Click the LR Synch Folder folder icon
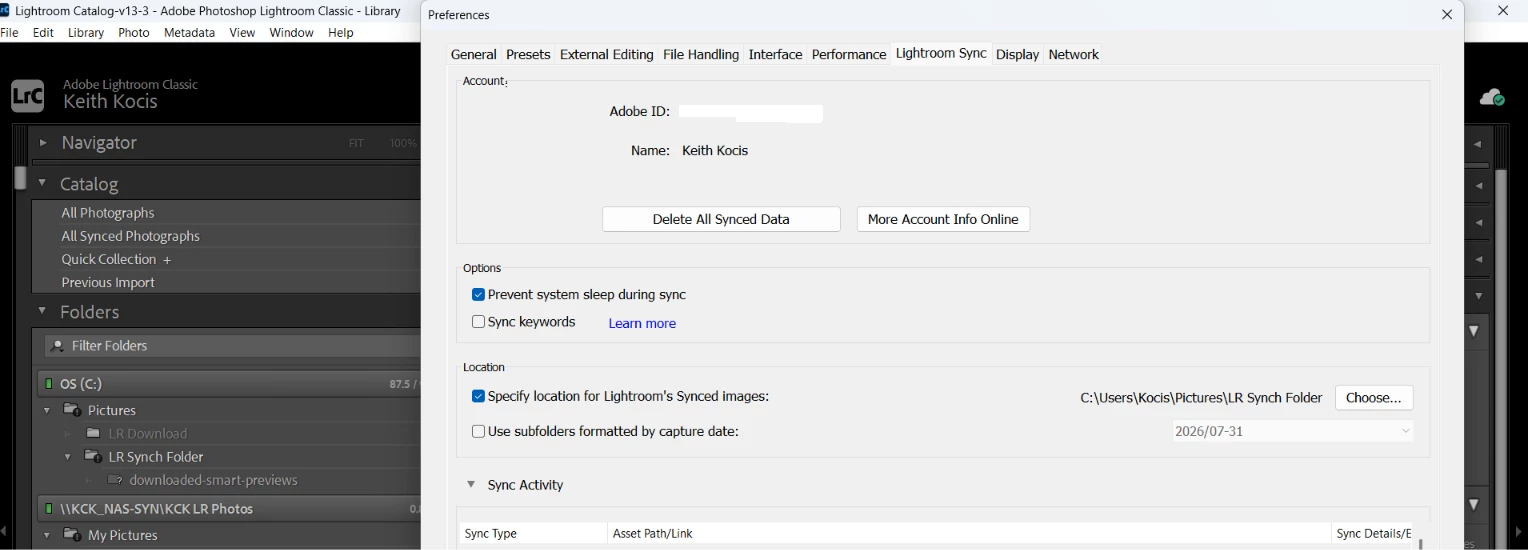This screenshot has width=1528, height=550. click(x=93, y=456)
